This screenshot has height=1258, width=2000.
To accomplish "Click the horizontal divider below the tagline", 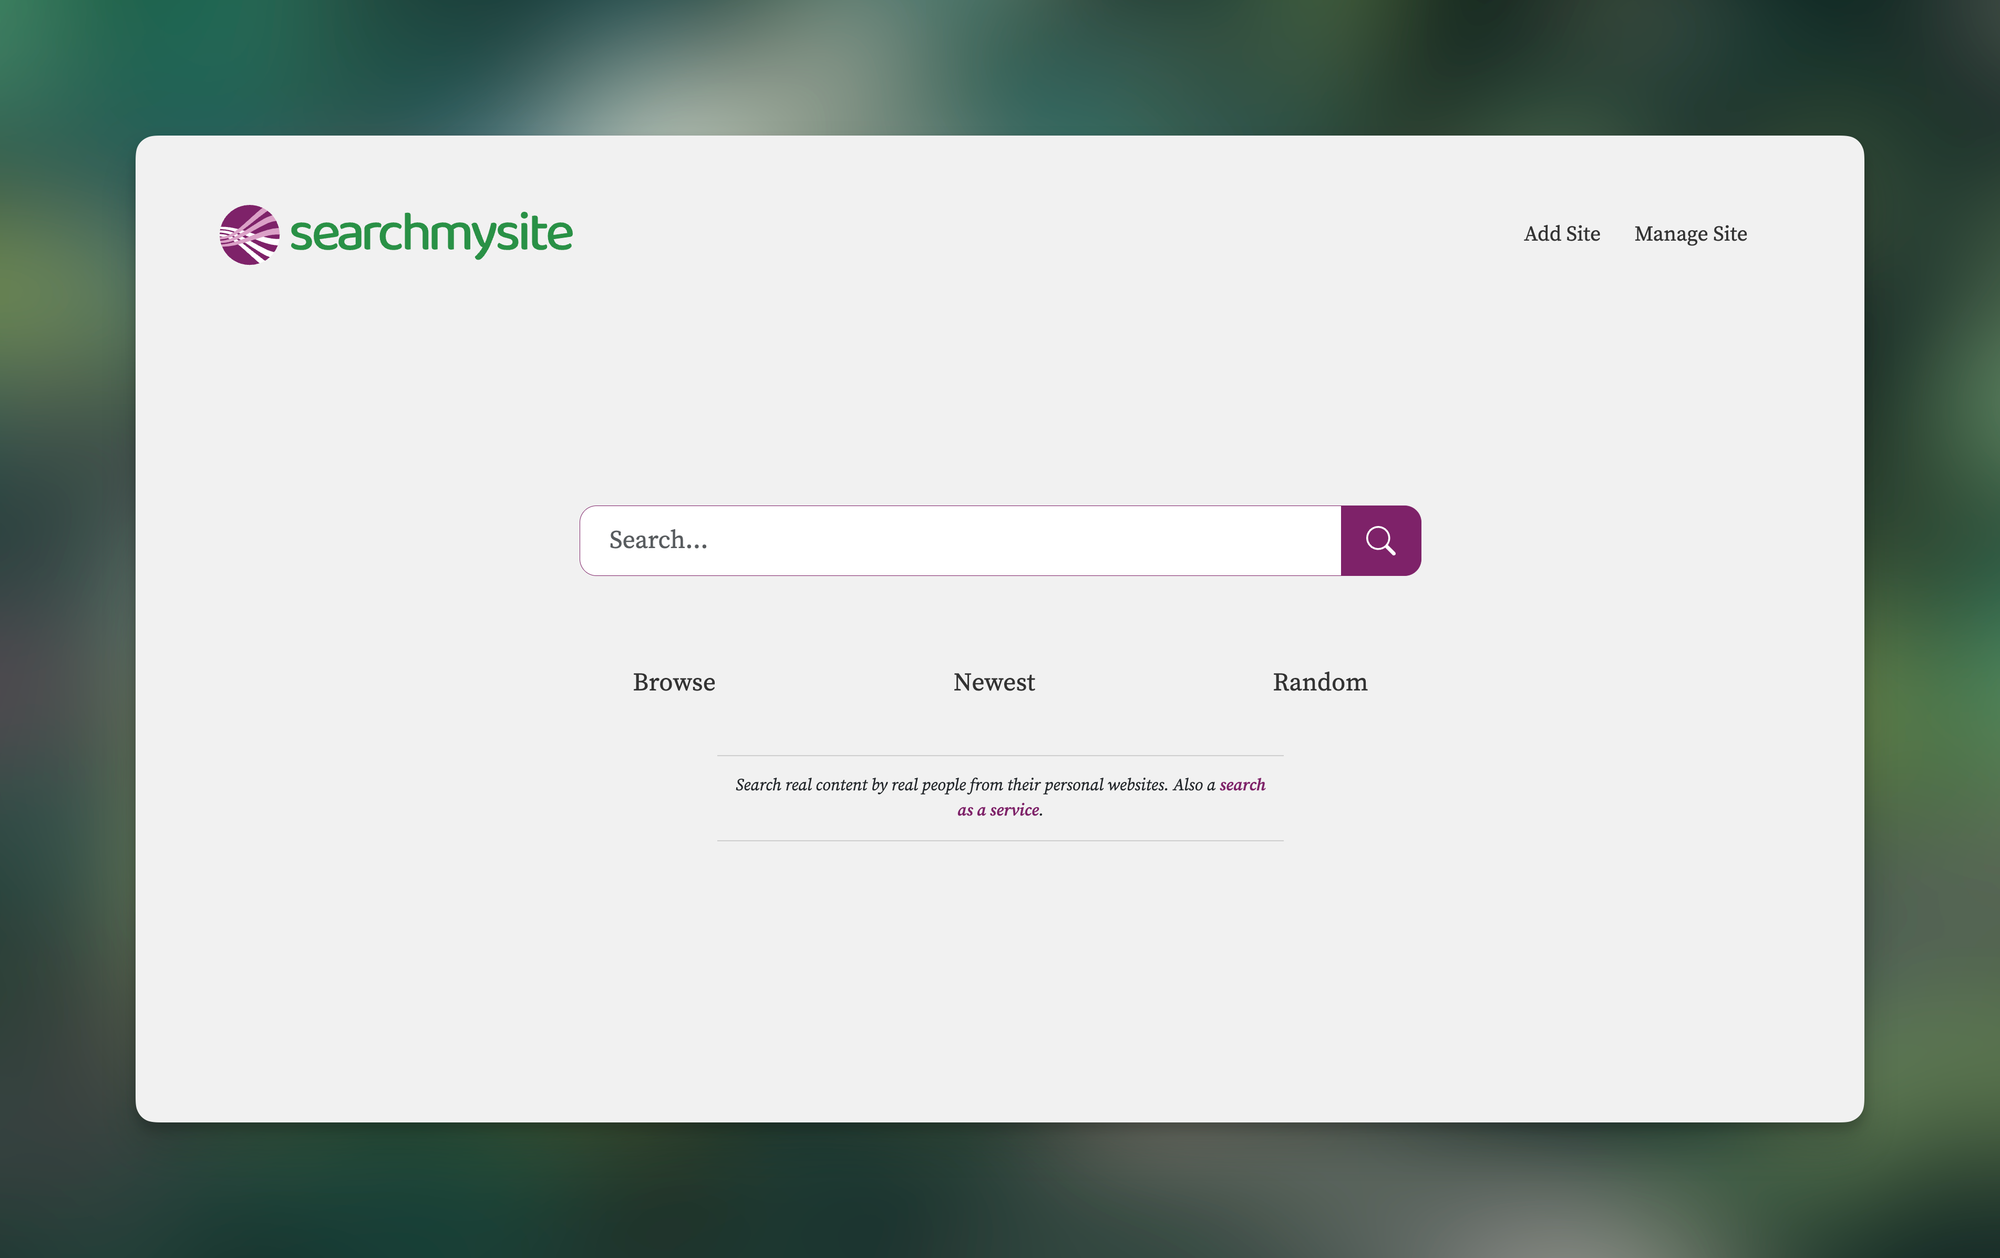I will pos(1000,840).
